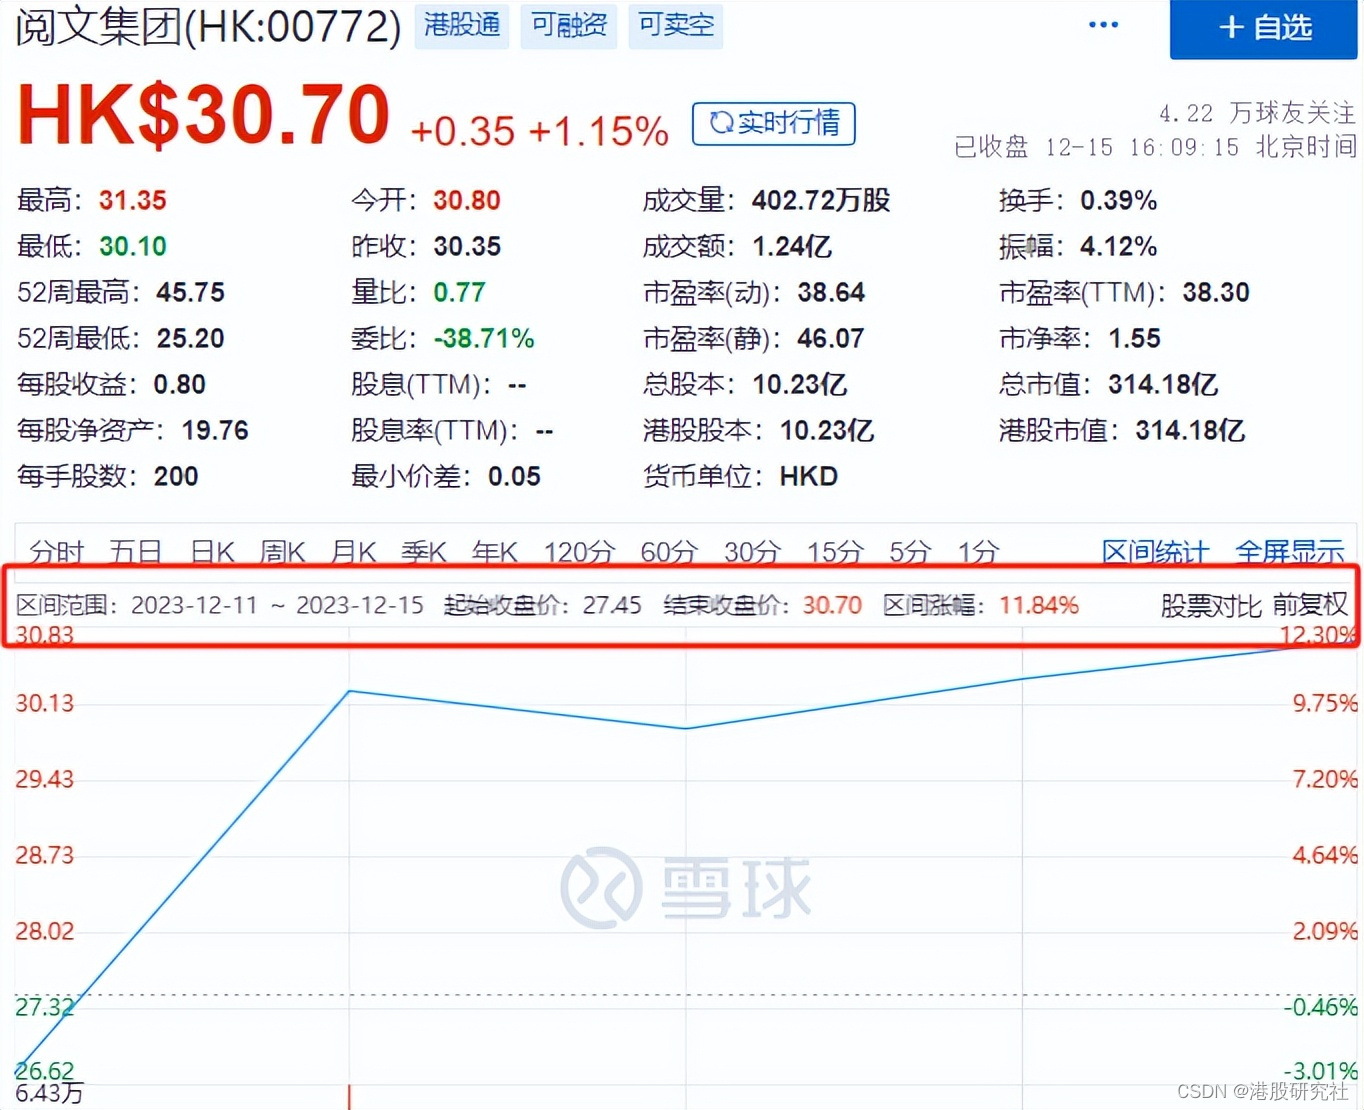Switch to the 五日 chart tab
Viewport: 1364px width, 1110px height.
click(135, 551)
